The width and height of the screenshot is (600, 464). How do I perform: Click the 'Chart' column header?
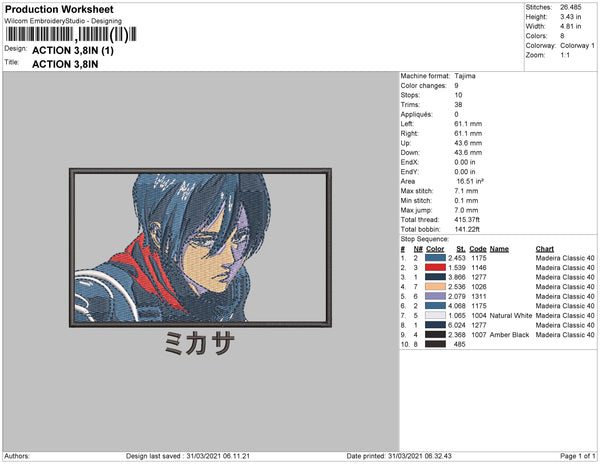545,249
